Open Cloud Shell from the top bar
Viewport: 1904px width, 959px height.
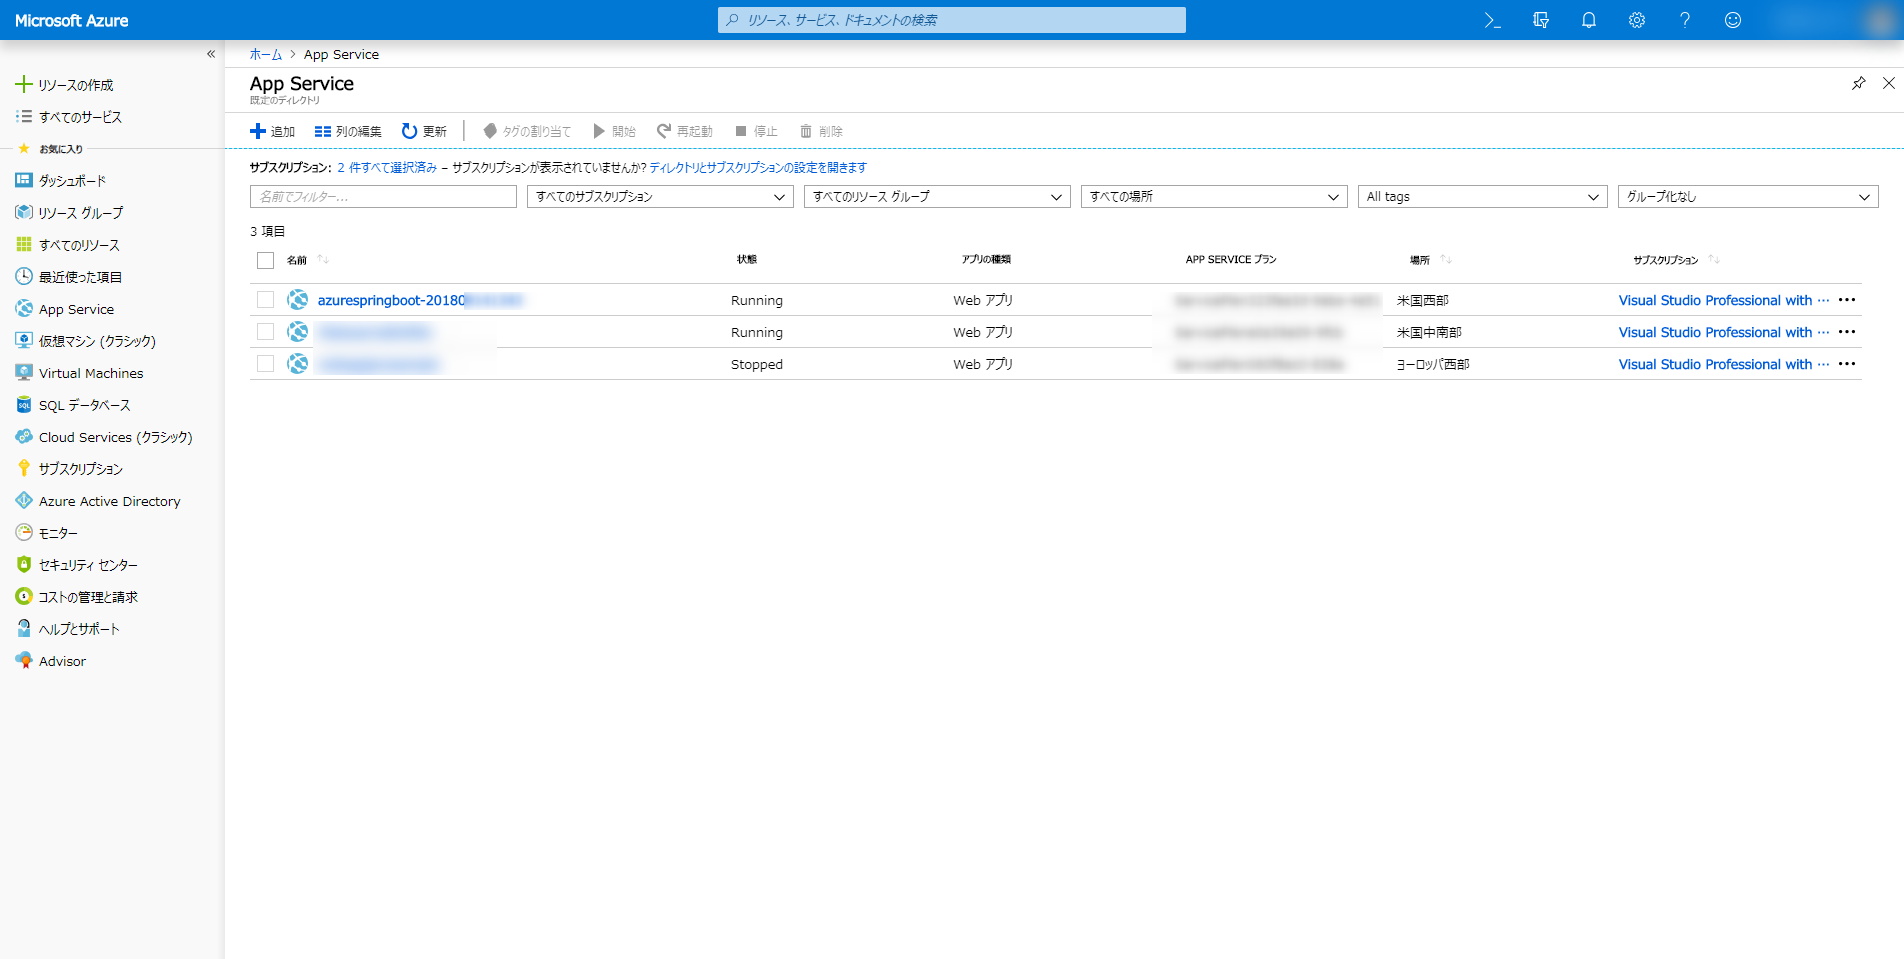pyautogui.click(x=1492, y=20)
